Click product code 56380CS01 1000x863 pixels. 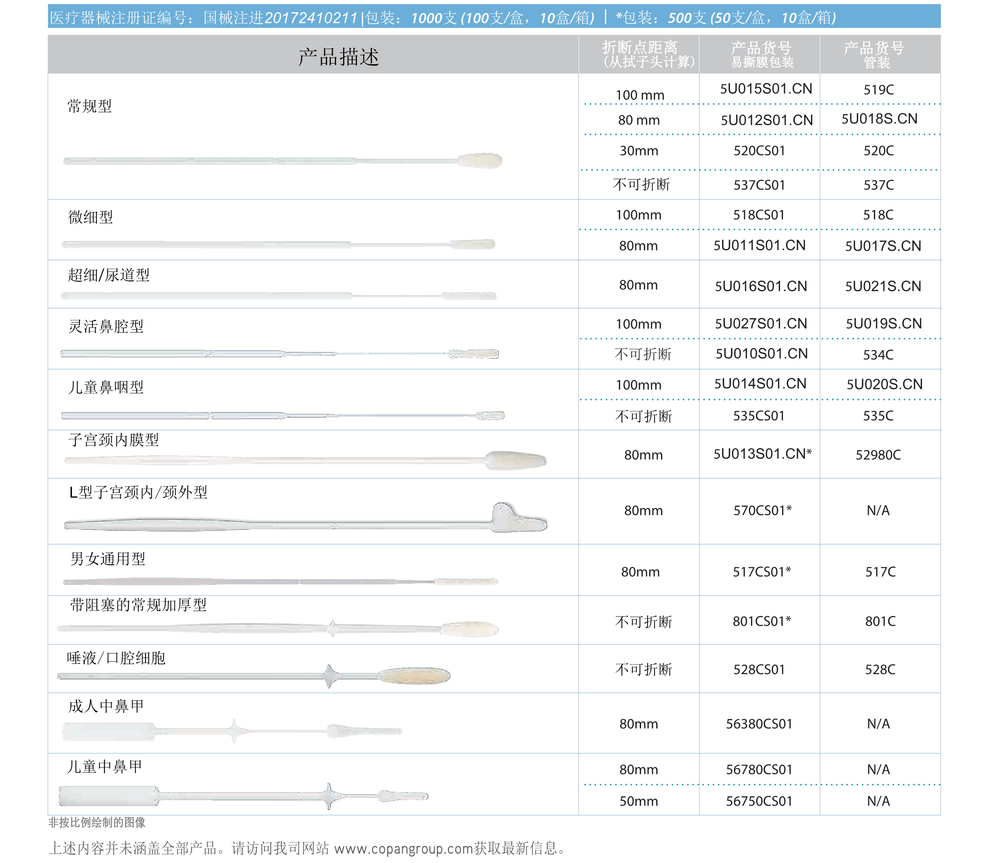[x=759, y=724]
